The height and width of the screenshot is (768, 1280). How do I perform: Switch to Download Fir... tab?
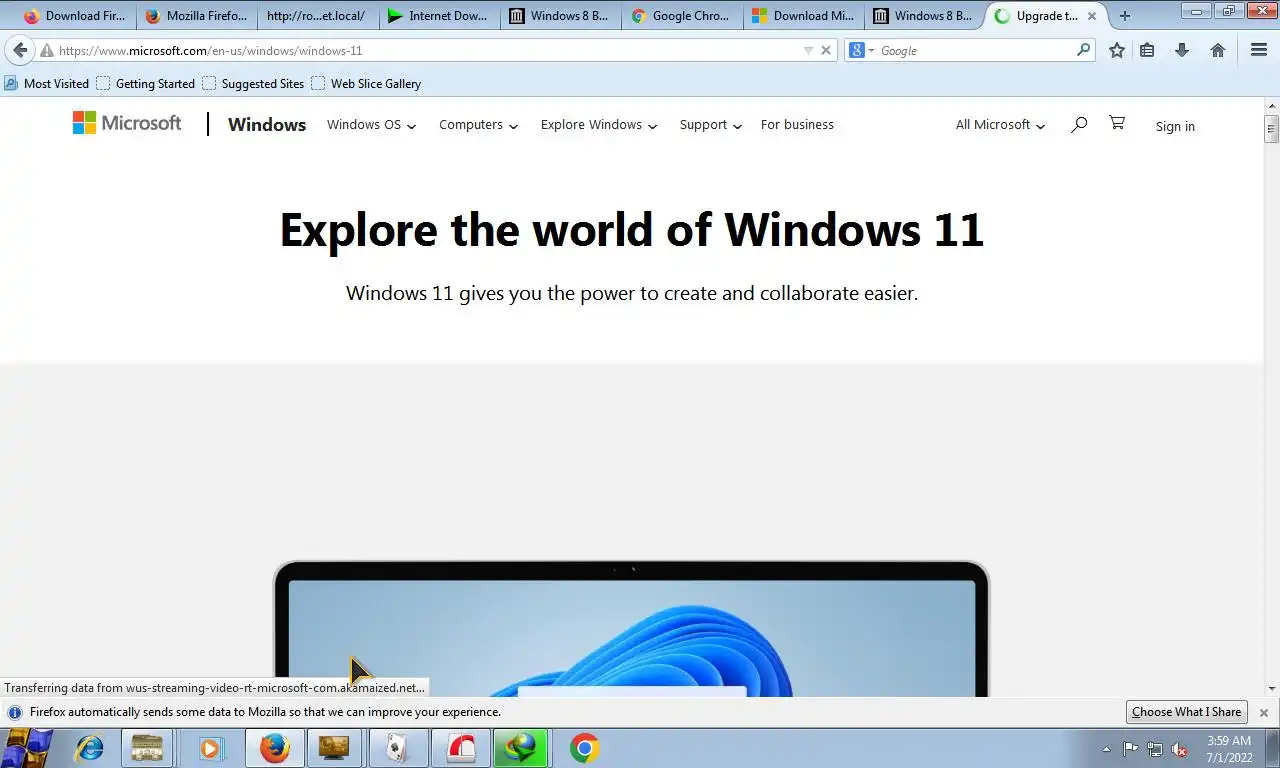(74, 16)
